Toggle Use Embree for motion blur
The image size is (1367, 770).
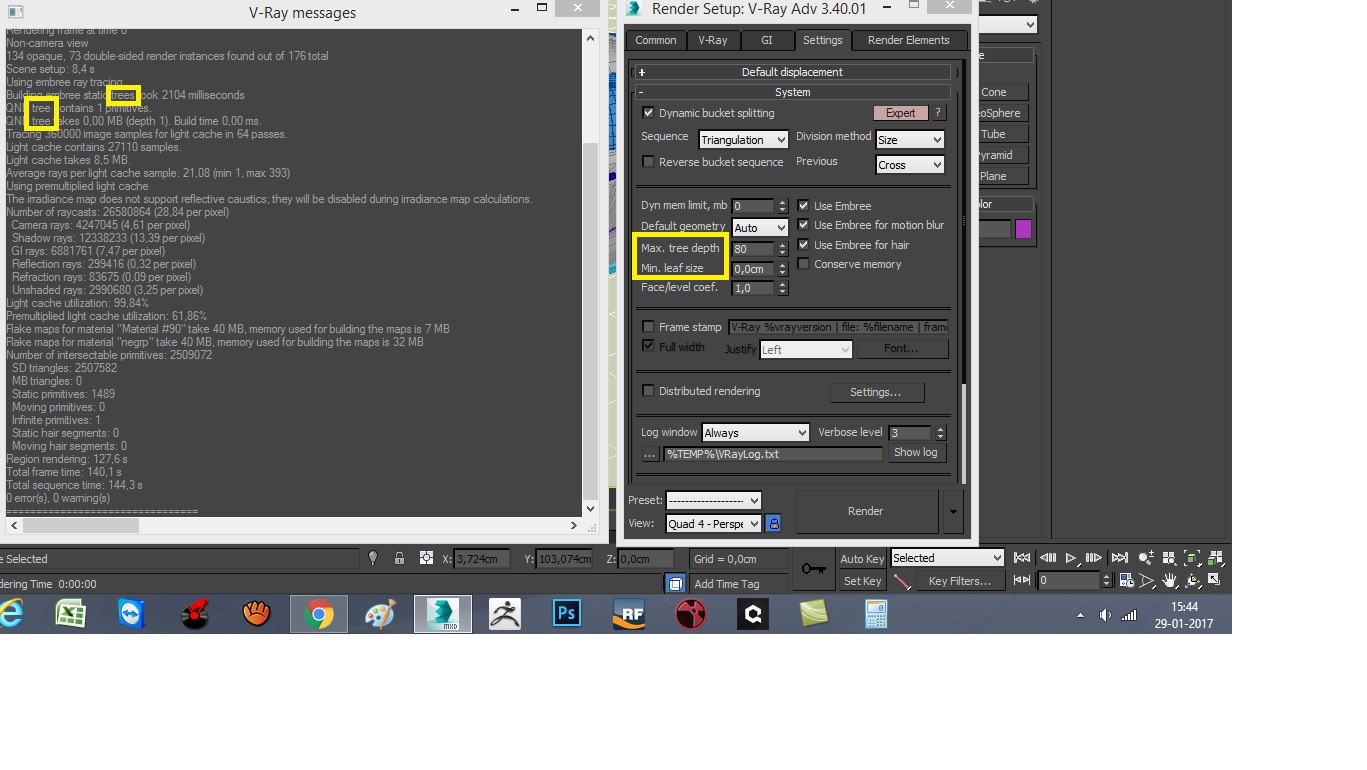pyautogui.click(x=803, y=225)
